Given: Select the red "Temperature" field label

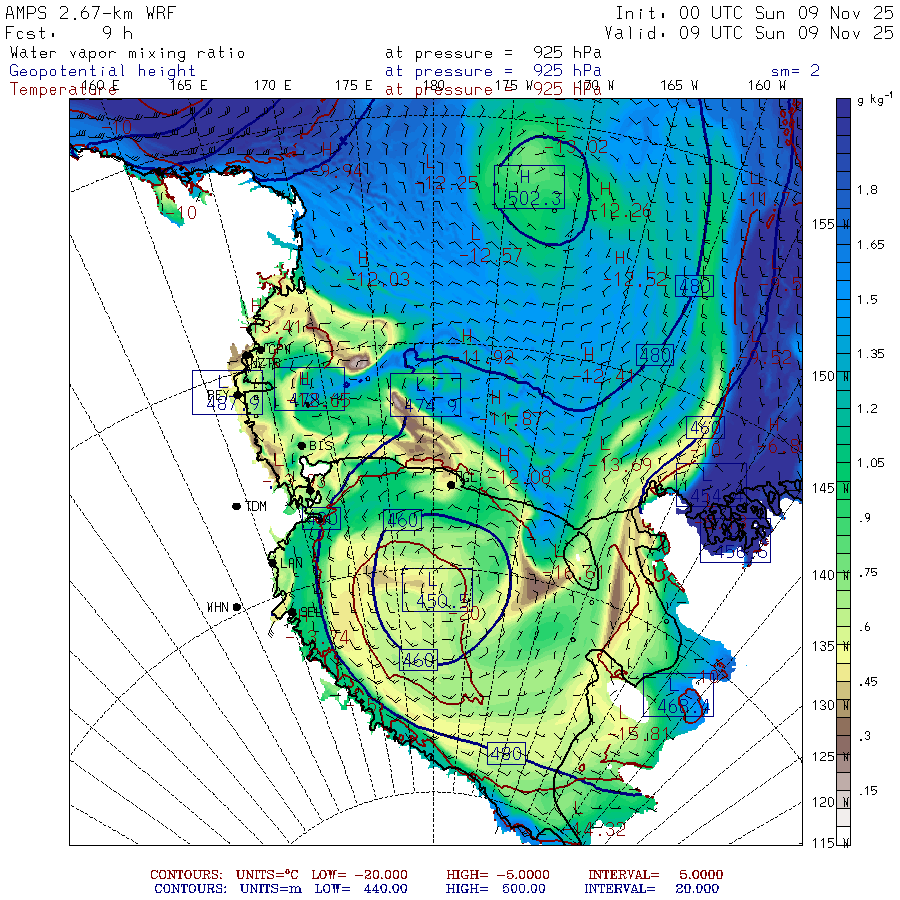Looking at the screenshot, I should pos(63,90).
